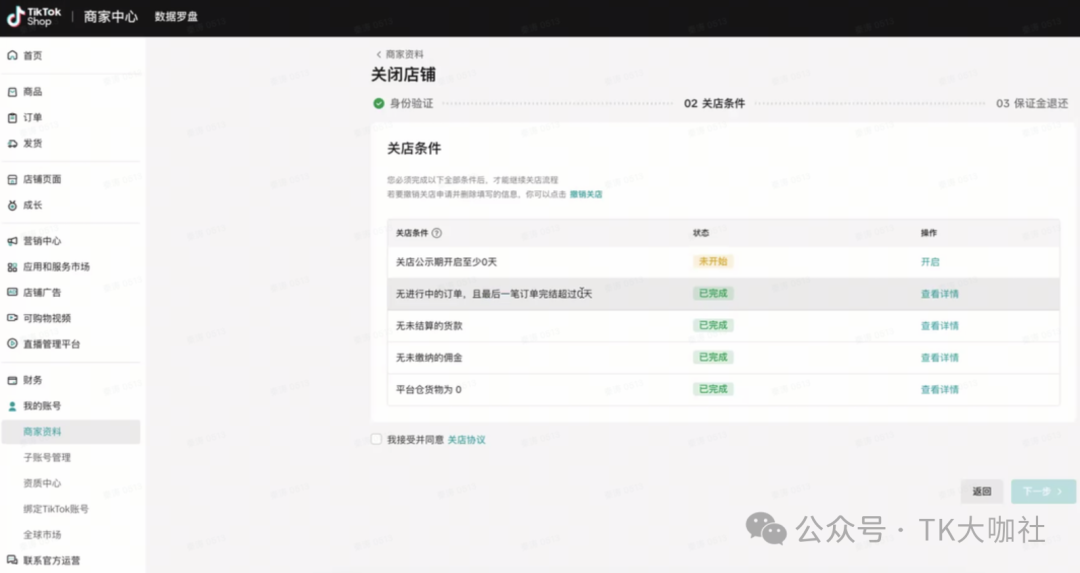Click 撤销关店 link to cancel closure
This screenshot has width=1080, height=573.
click(x=586, y=195)
